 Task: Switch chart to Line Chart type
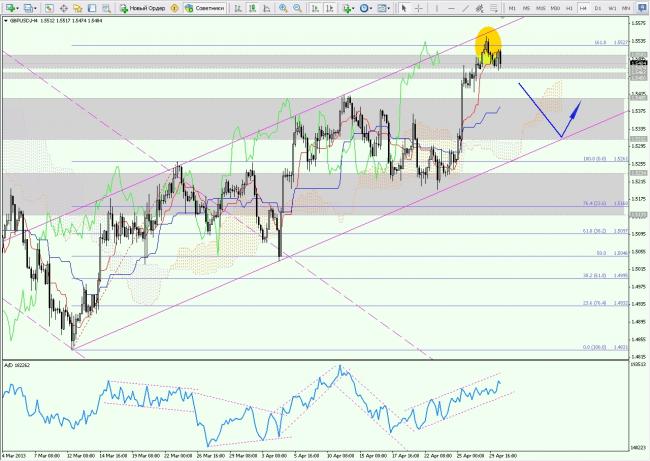point(267,8)
